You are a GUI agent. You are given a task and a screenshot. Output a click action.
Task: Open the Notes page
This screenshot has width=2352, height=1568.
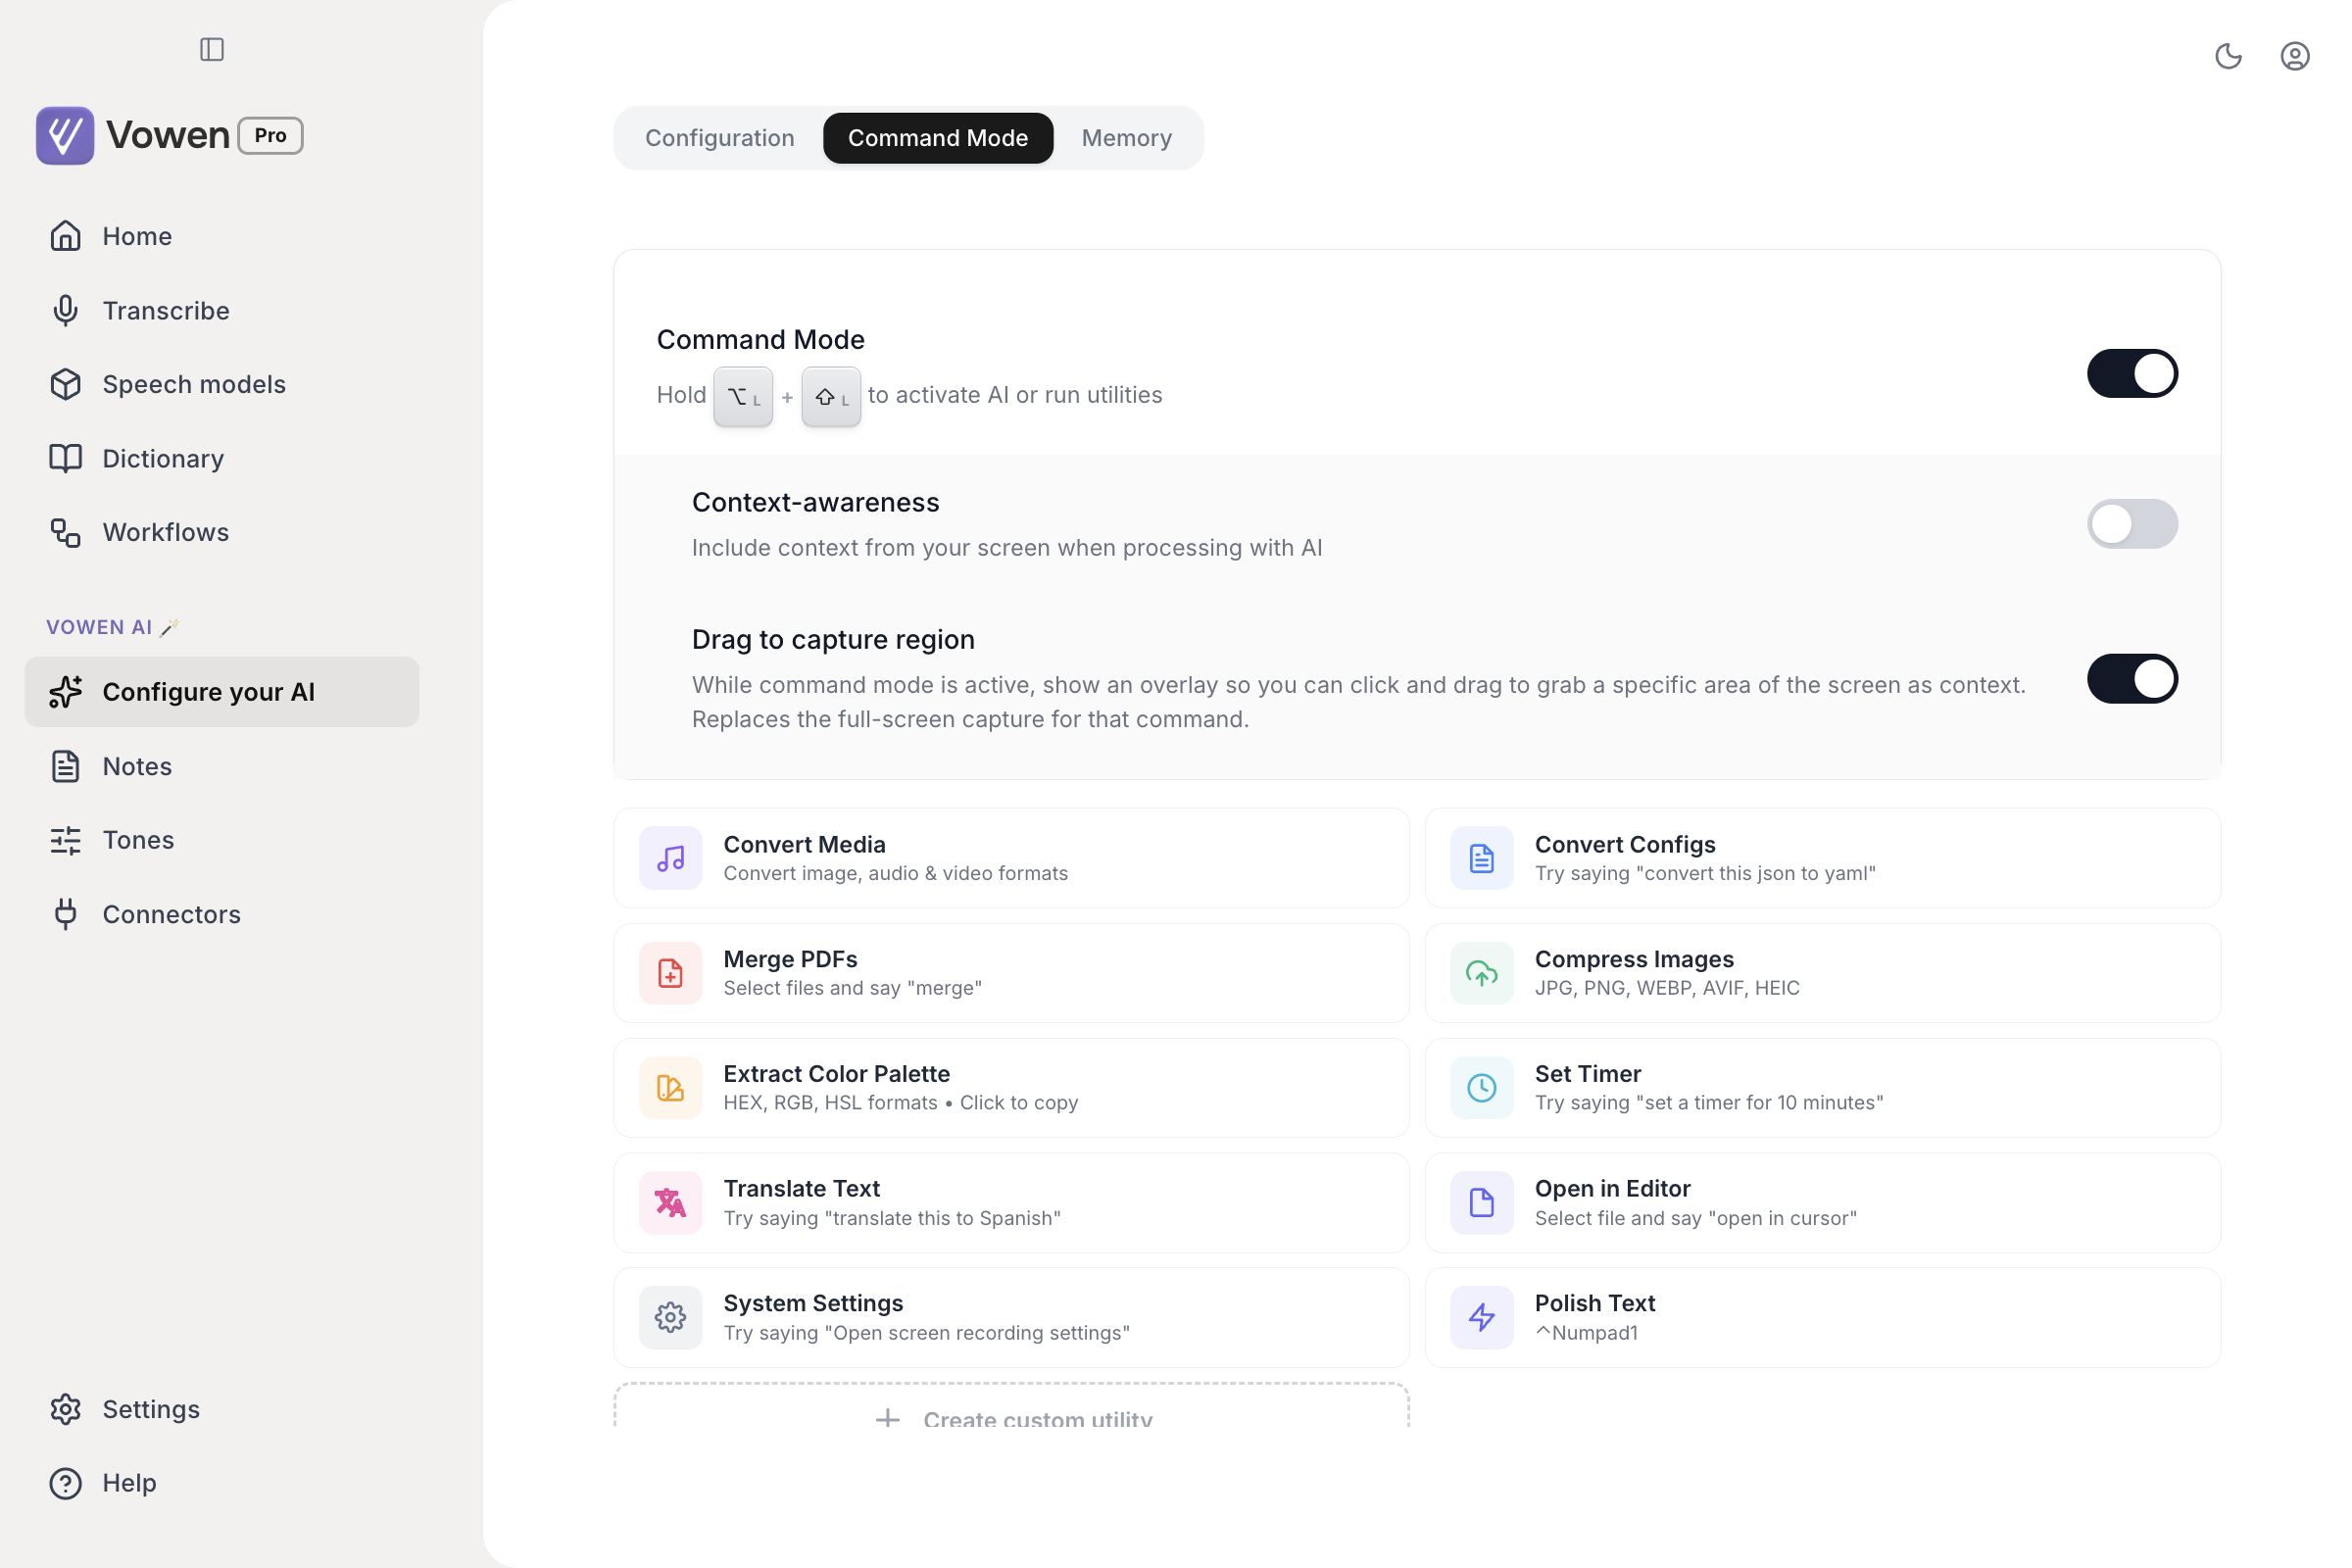(222, 766)
